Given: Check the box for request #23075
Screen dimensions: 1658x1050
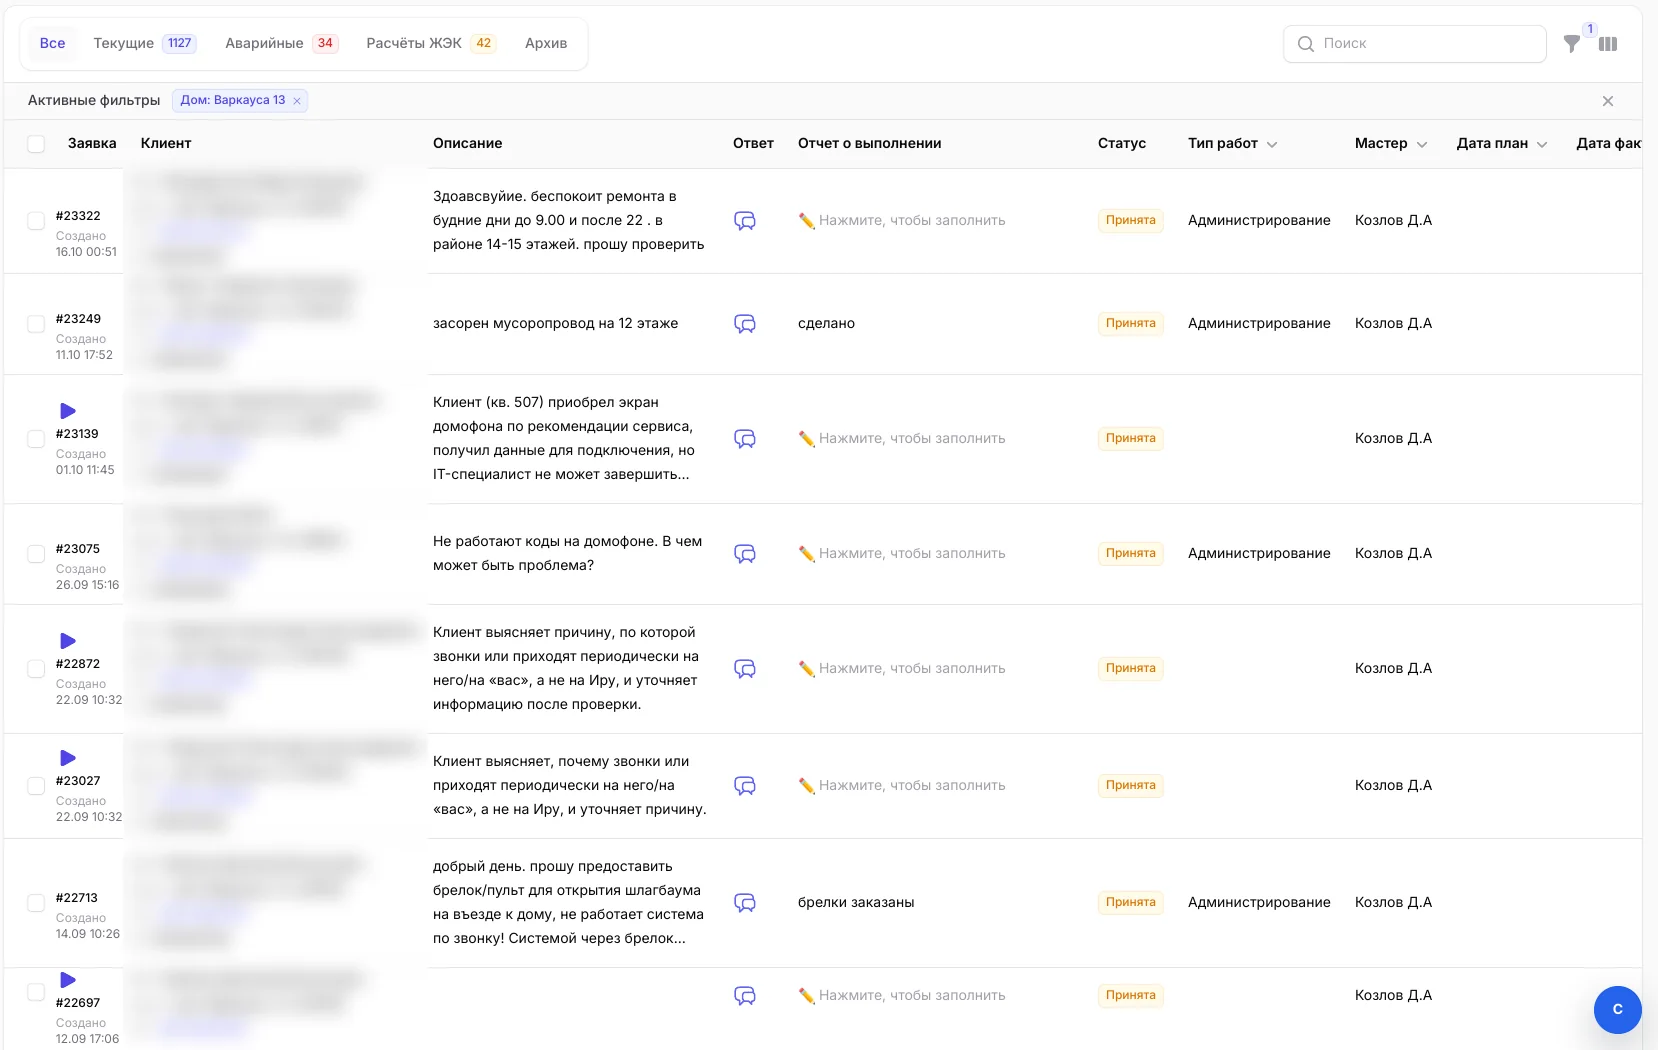Looking at the screenshot, I should (36, 554).
